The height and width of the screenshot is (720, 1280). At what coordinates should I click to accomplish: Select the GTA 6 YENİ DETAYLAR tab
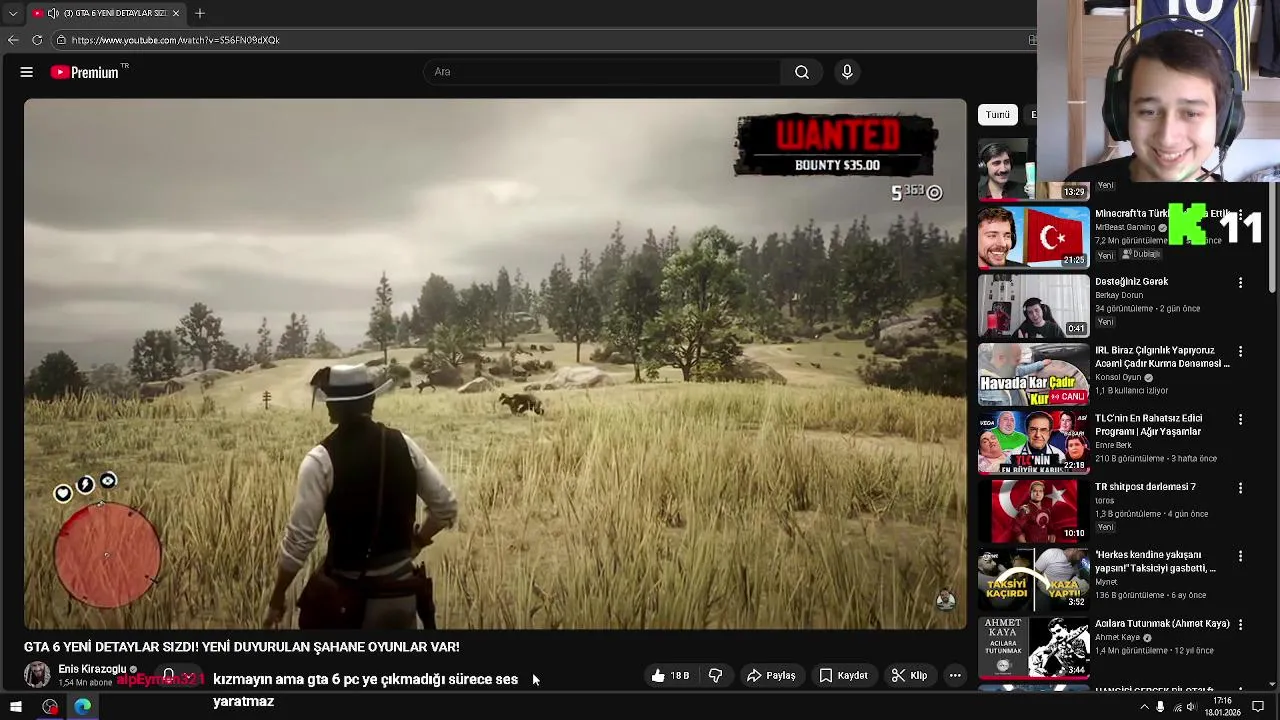coord(106,13)
